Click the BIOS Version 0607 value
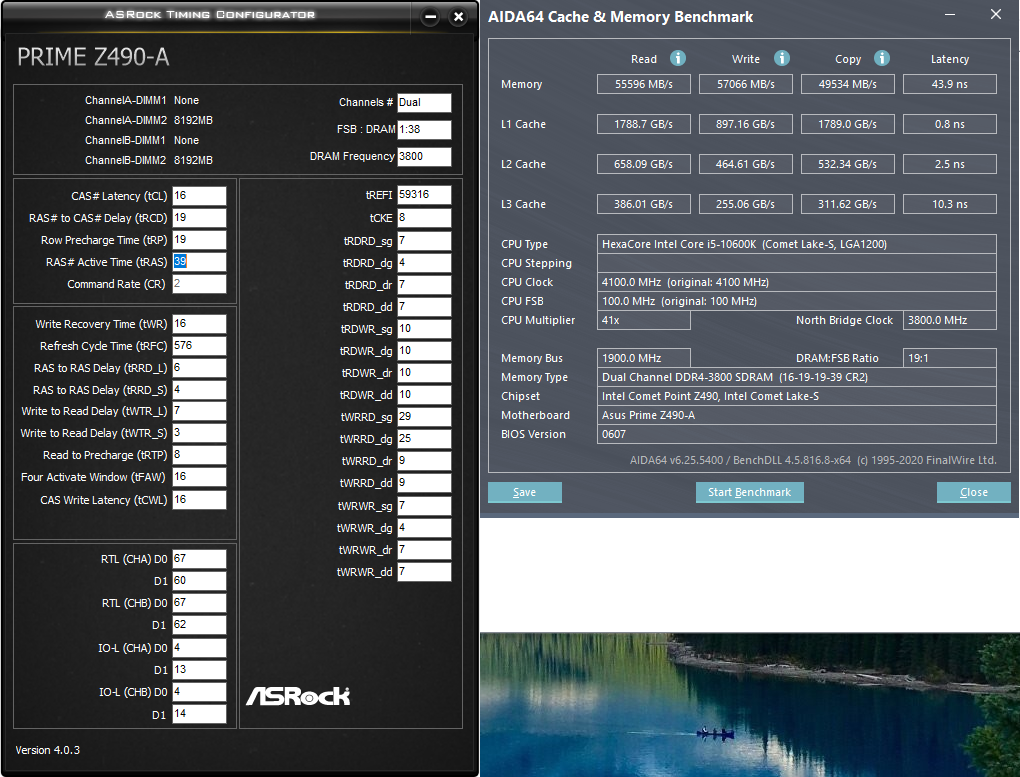1020x777 pixels. point(797,434)
